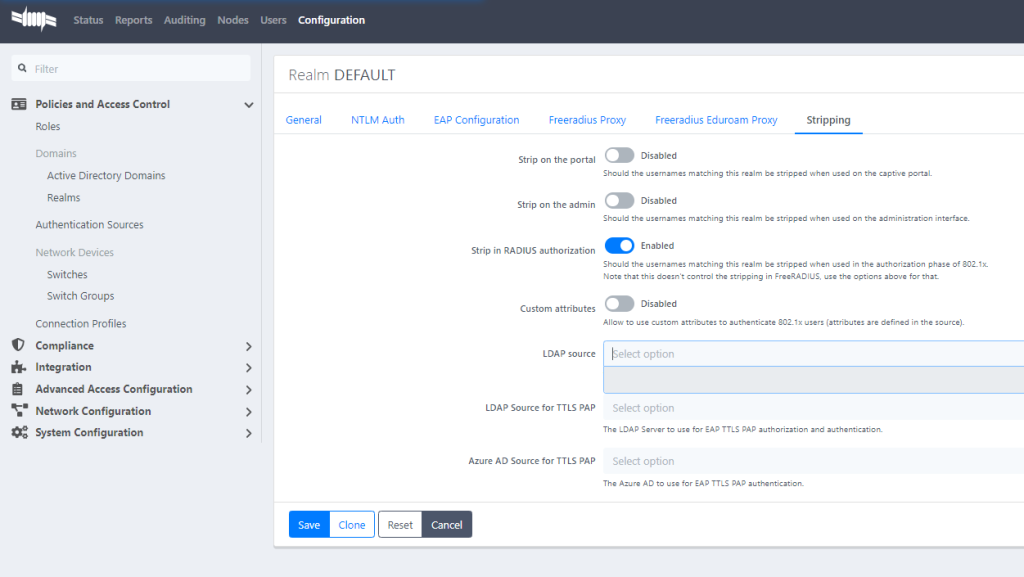Disable Strip in RADIUS authorization toggle

tap(619, 246)
